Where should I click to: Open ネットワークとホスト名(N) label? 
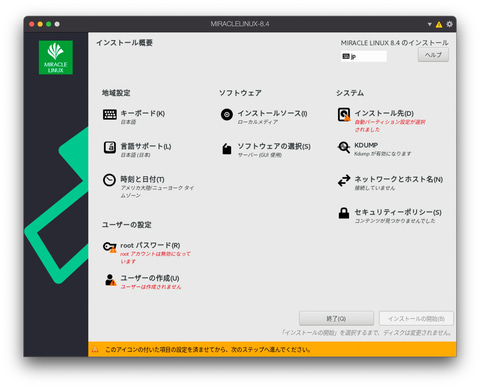[399, 179]
